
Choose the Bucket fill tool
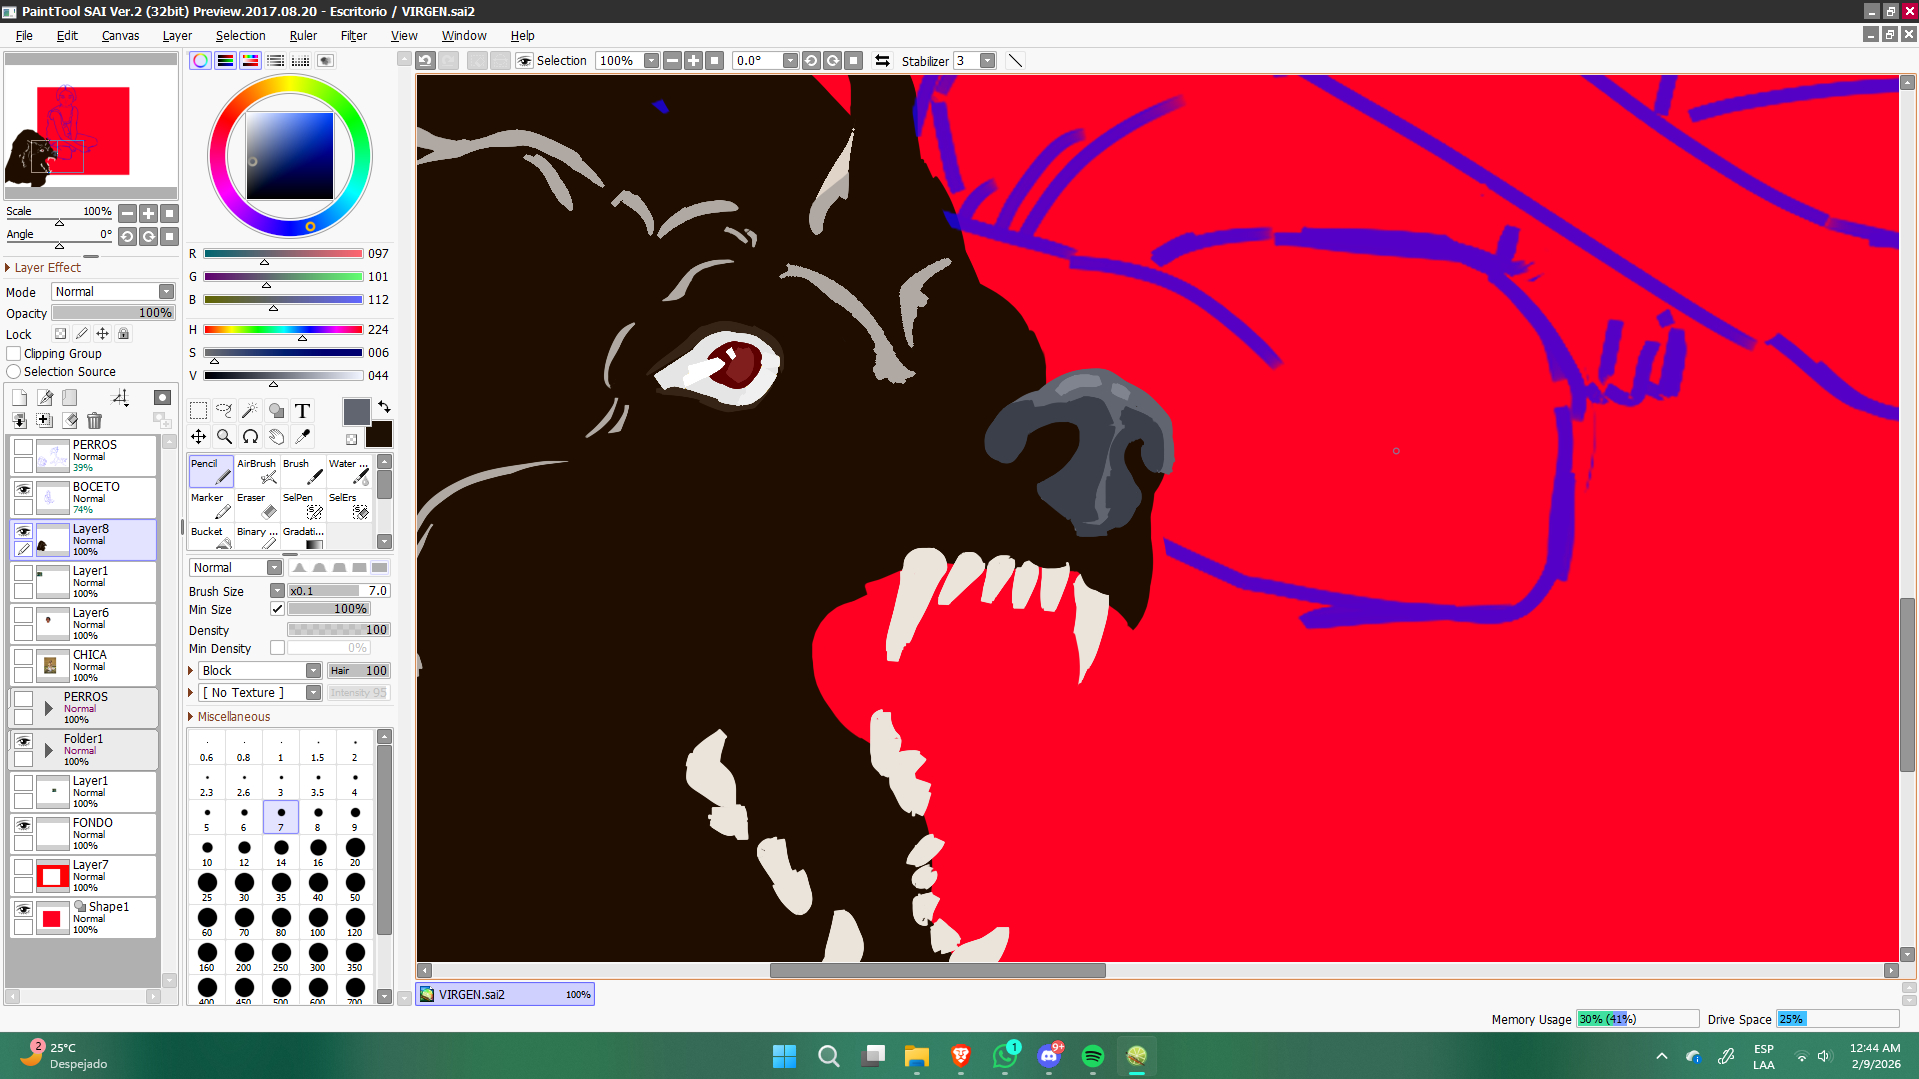pyautogui.click(x=211, y=538)
